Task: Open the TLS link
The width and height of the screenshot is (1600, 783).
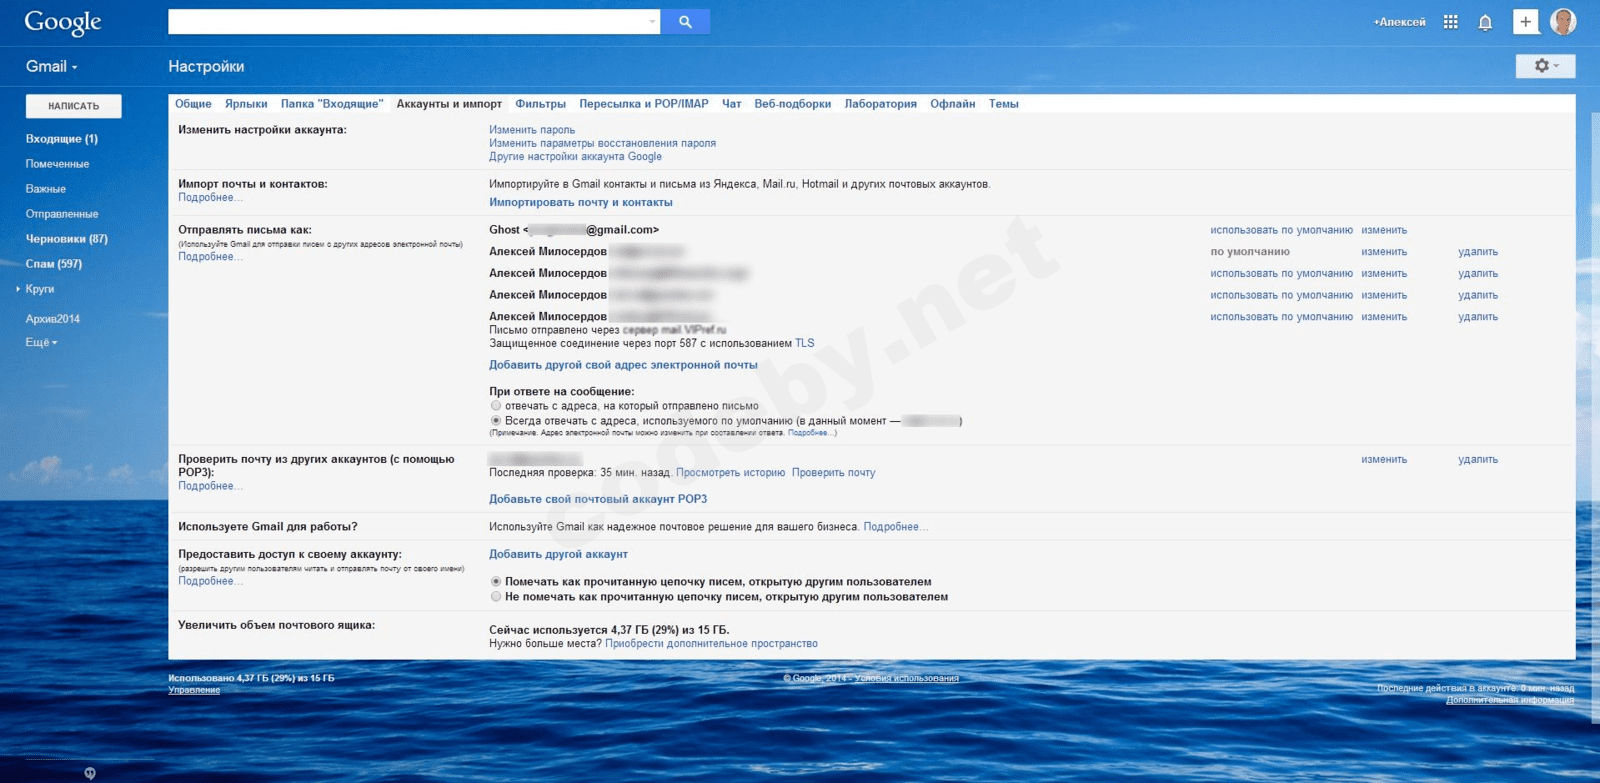Action: coord(805,344)
